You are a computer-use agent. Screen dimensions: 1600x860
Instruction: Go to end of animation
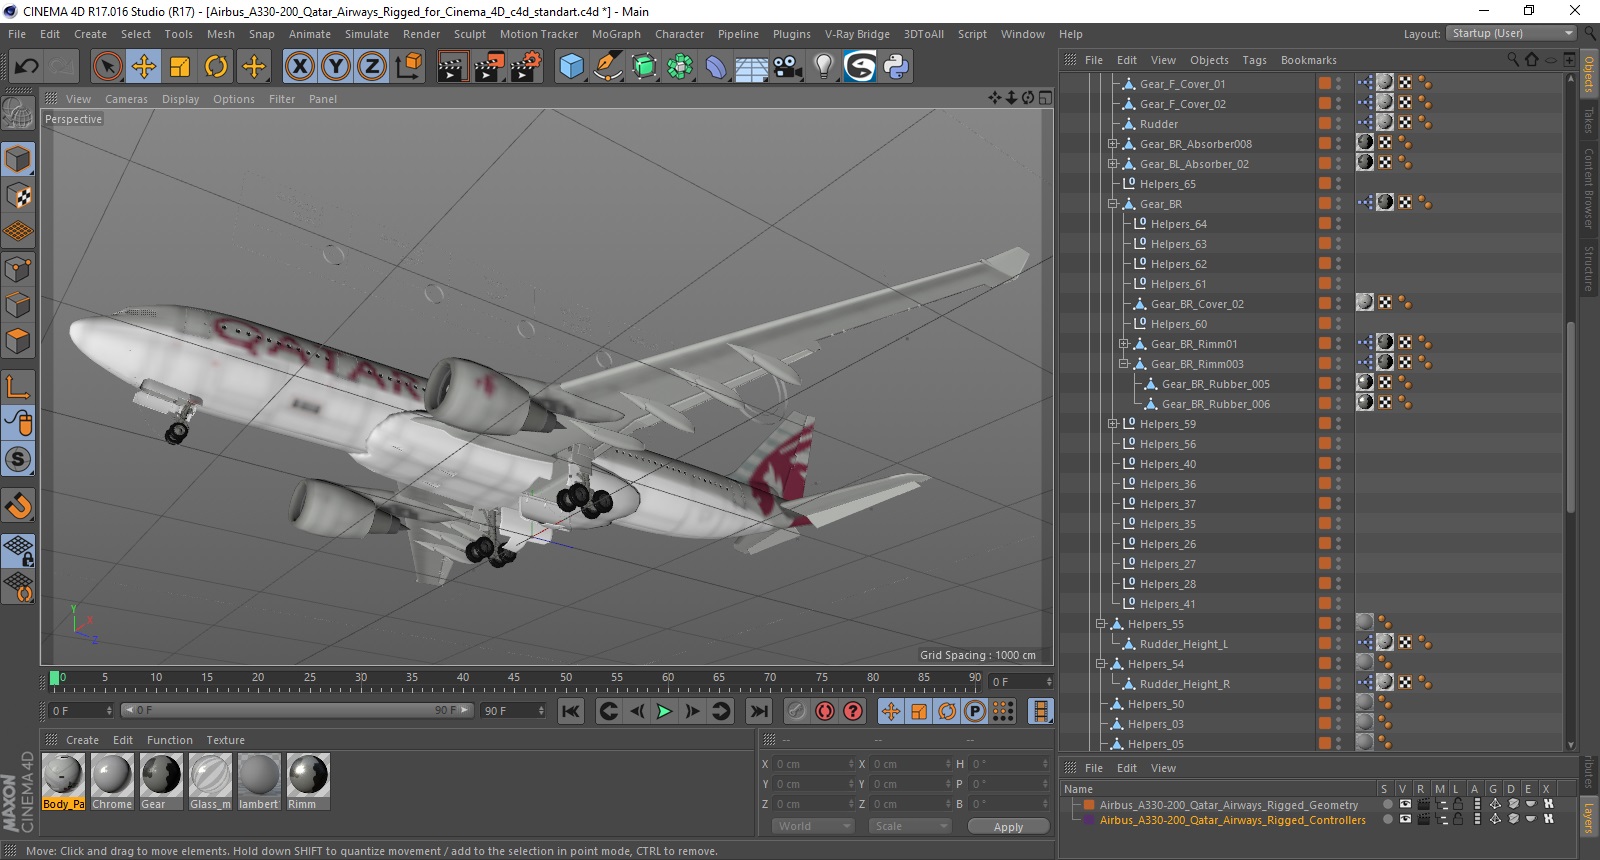pos(759,711)
